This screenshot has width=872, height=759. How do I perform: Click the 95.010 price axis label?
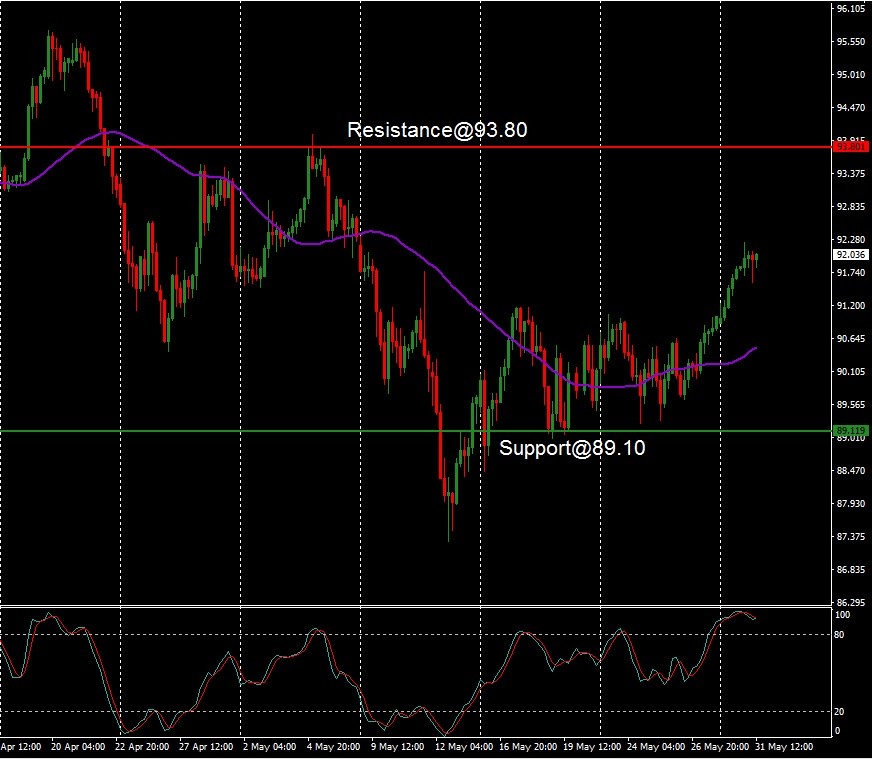851,75
